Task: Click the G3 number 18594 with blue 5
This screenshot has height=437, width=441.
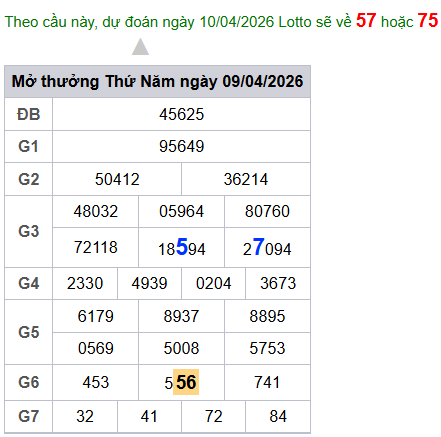Action: coord(181,247)
